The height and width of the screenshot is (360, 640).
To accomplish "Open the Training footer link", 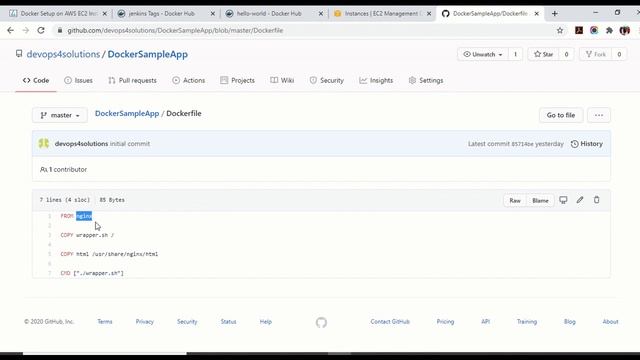I will click(x=527, y=322).
